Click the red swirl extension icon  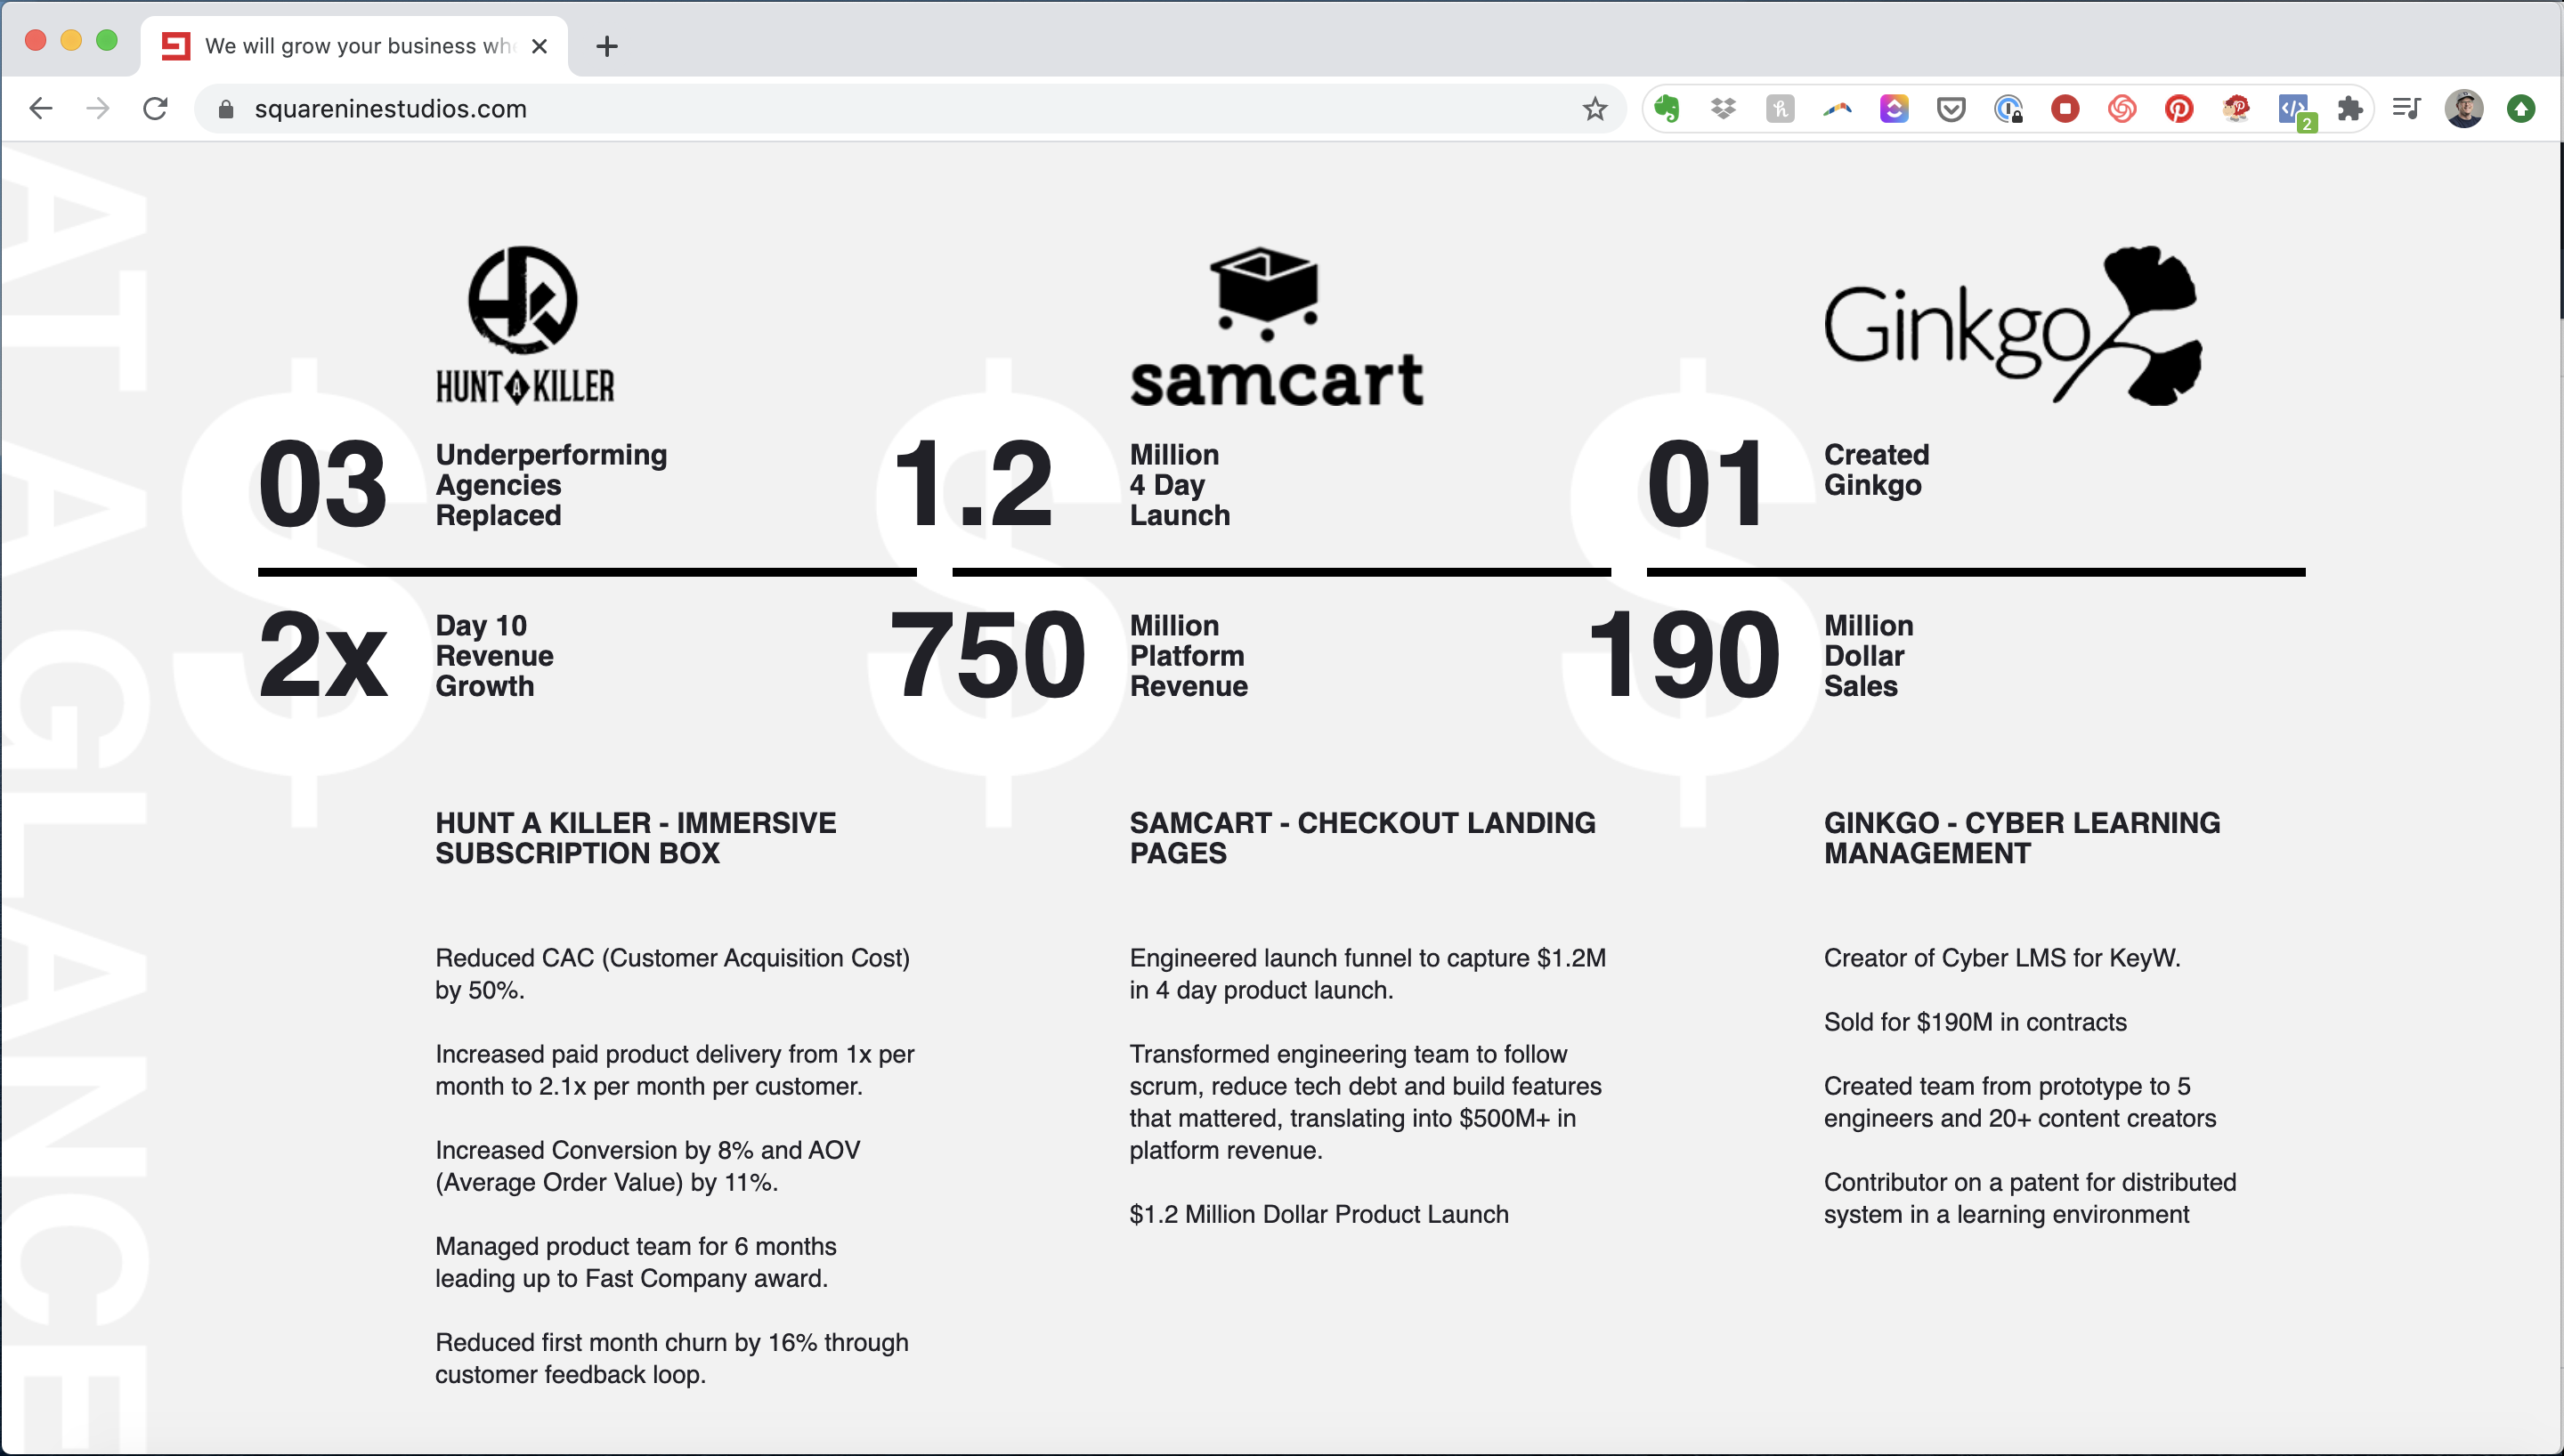pos(2122,108)
